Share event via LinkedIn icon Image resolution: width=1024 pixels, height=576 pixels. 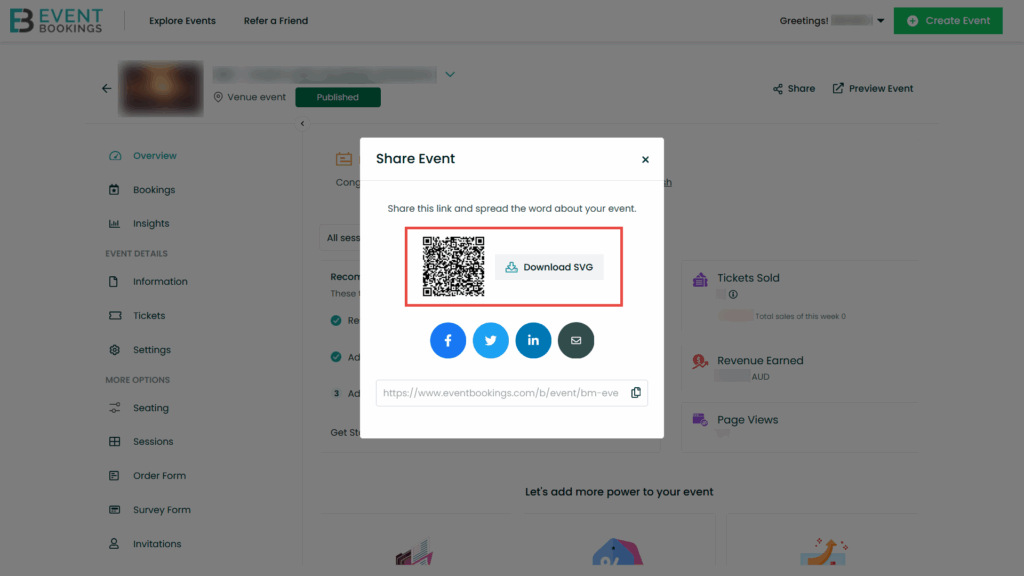(533, 340)
